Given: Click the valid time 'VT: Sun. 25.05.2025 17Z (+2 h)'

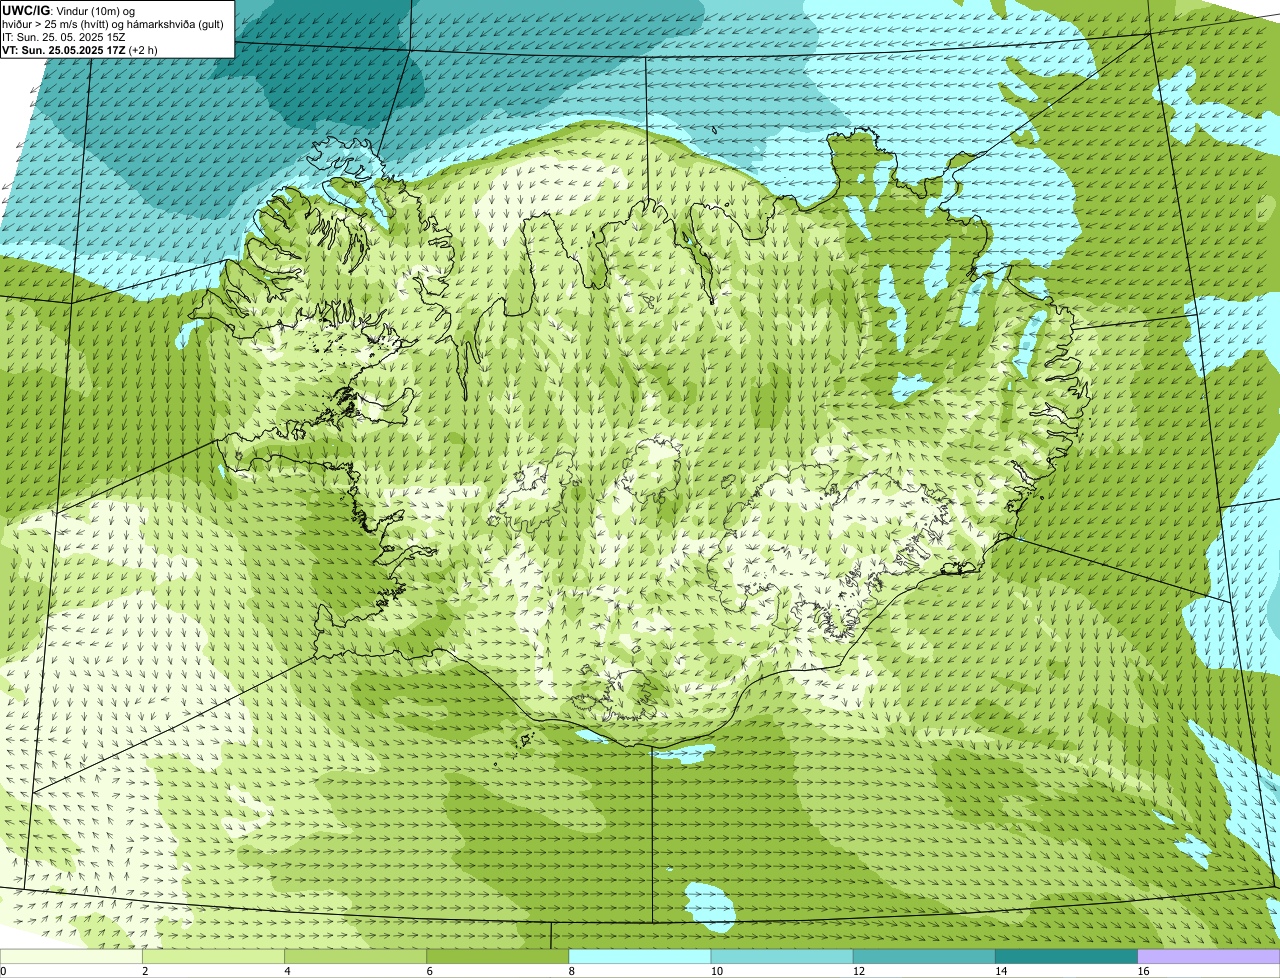Looking at the screenshot, I should pyautogui.click(x=80, y=49).
